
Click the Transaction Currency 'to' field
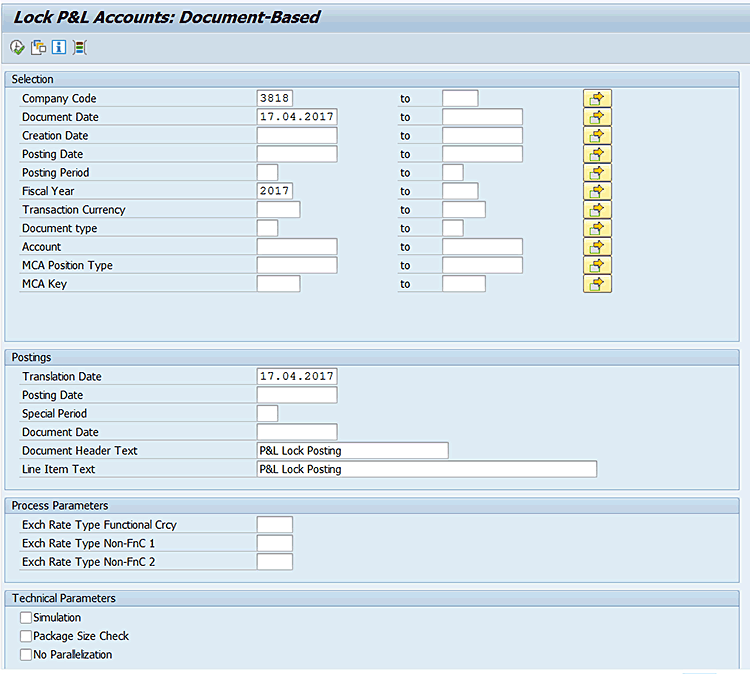pyautogui.click(x=464, y=210)
